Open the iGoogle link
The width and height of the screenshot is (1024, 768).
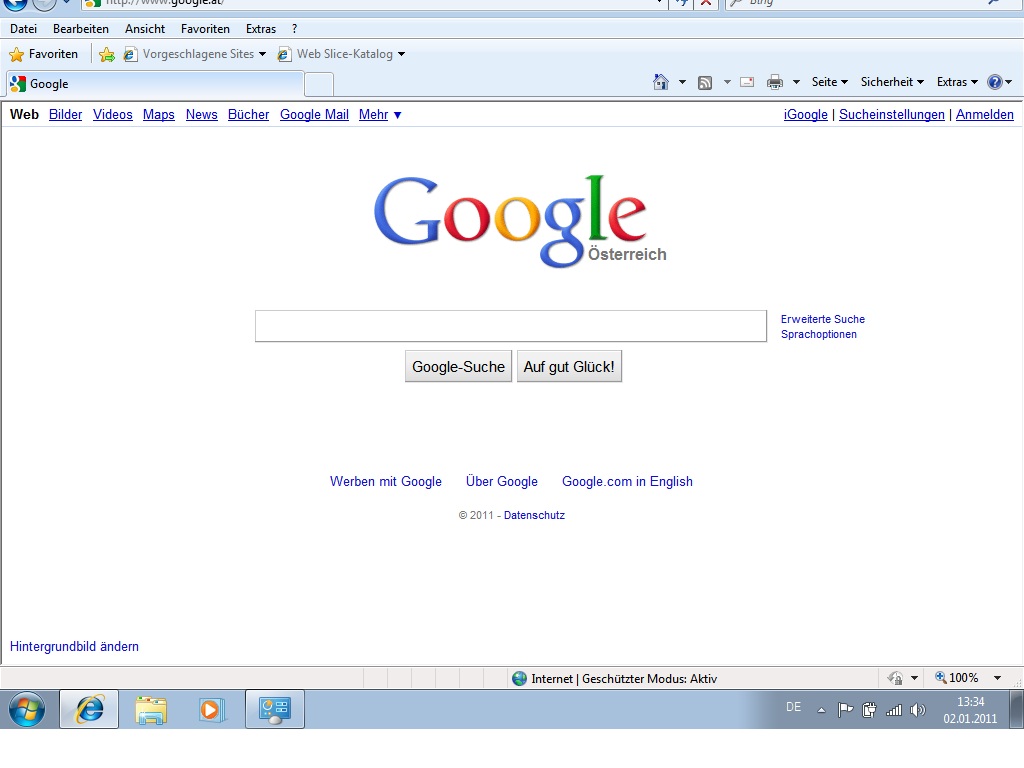click(x=805, y=115)
